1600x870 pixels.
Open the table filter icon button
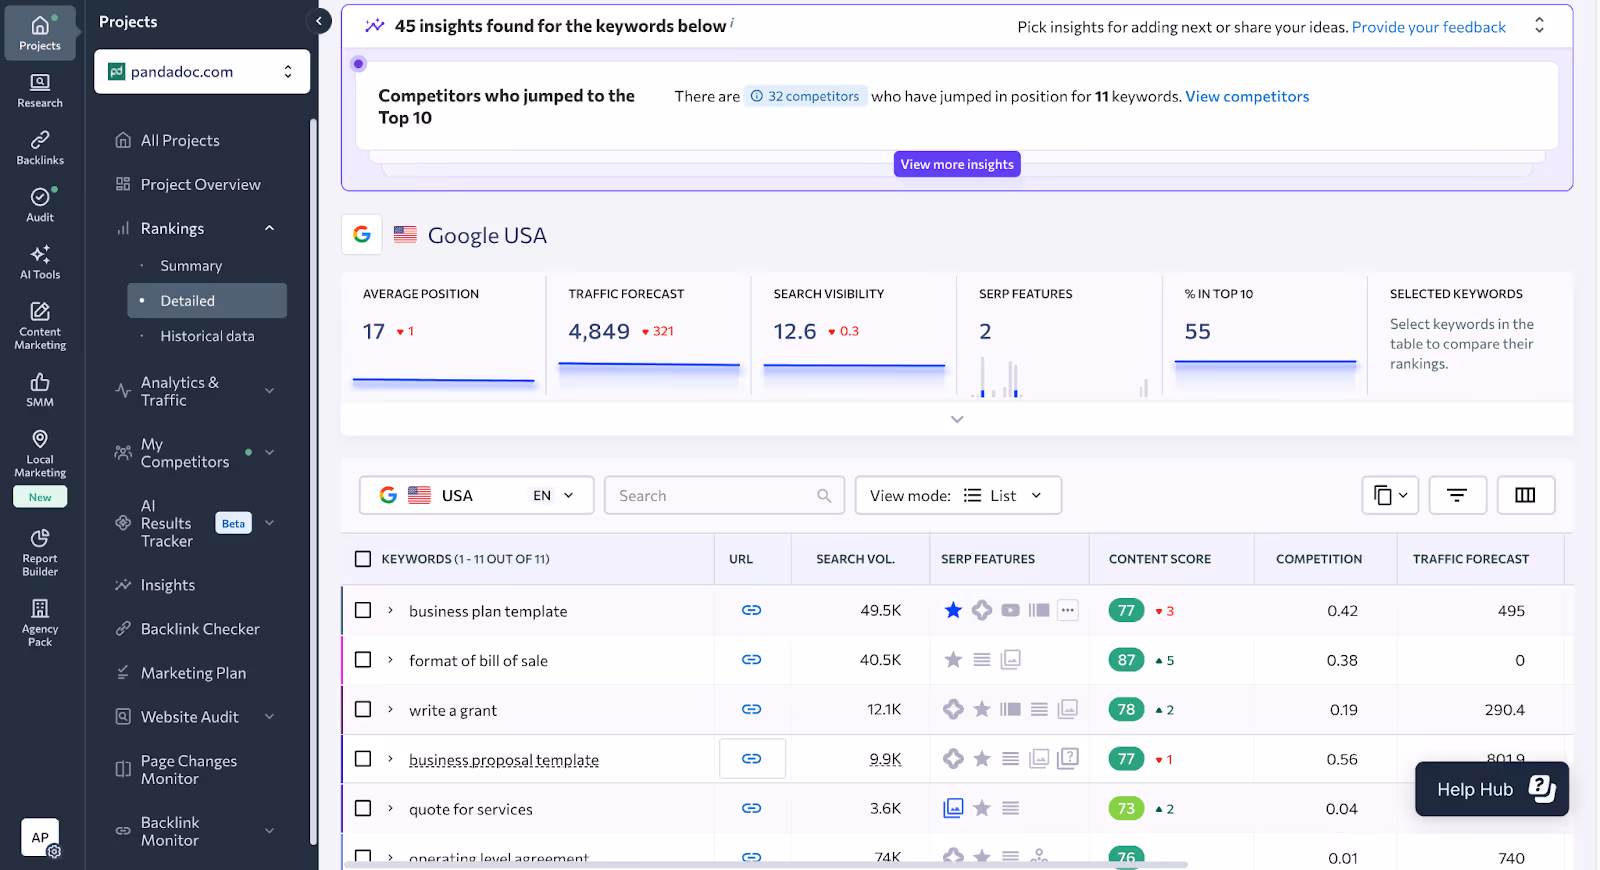pos(1457,495)
